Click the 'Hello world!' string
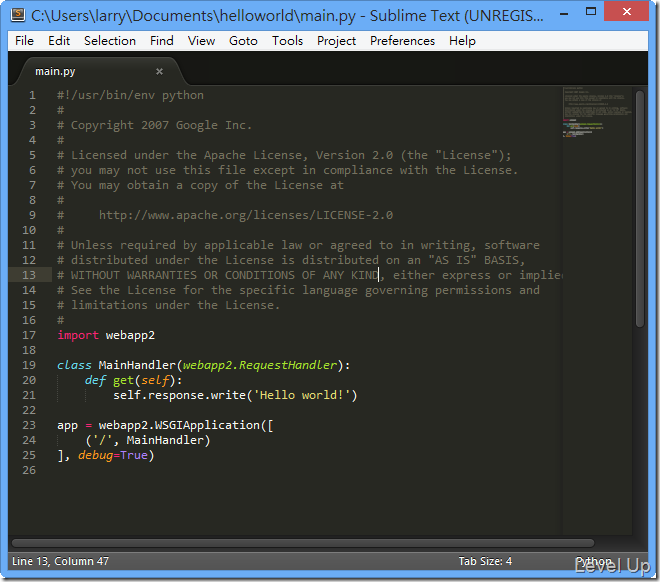The width and height of the screenshot is (660, 582). (x=302, y=395)
